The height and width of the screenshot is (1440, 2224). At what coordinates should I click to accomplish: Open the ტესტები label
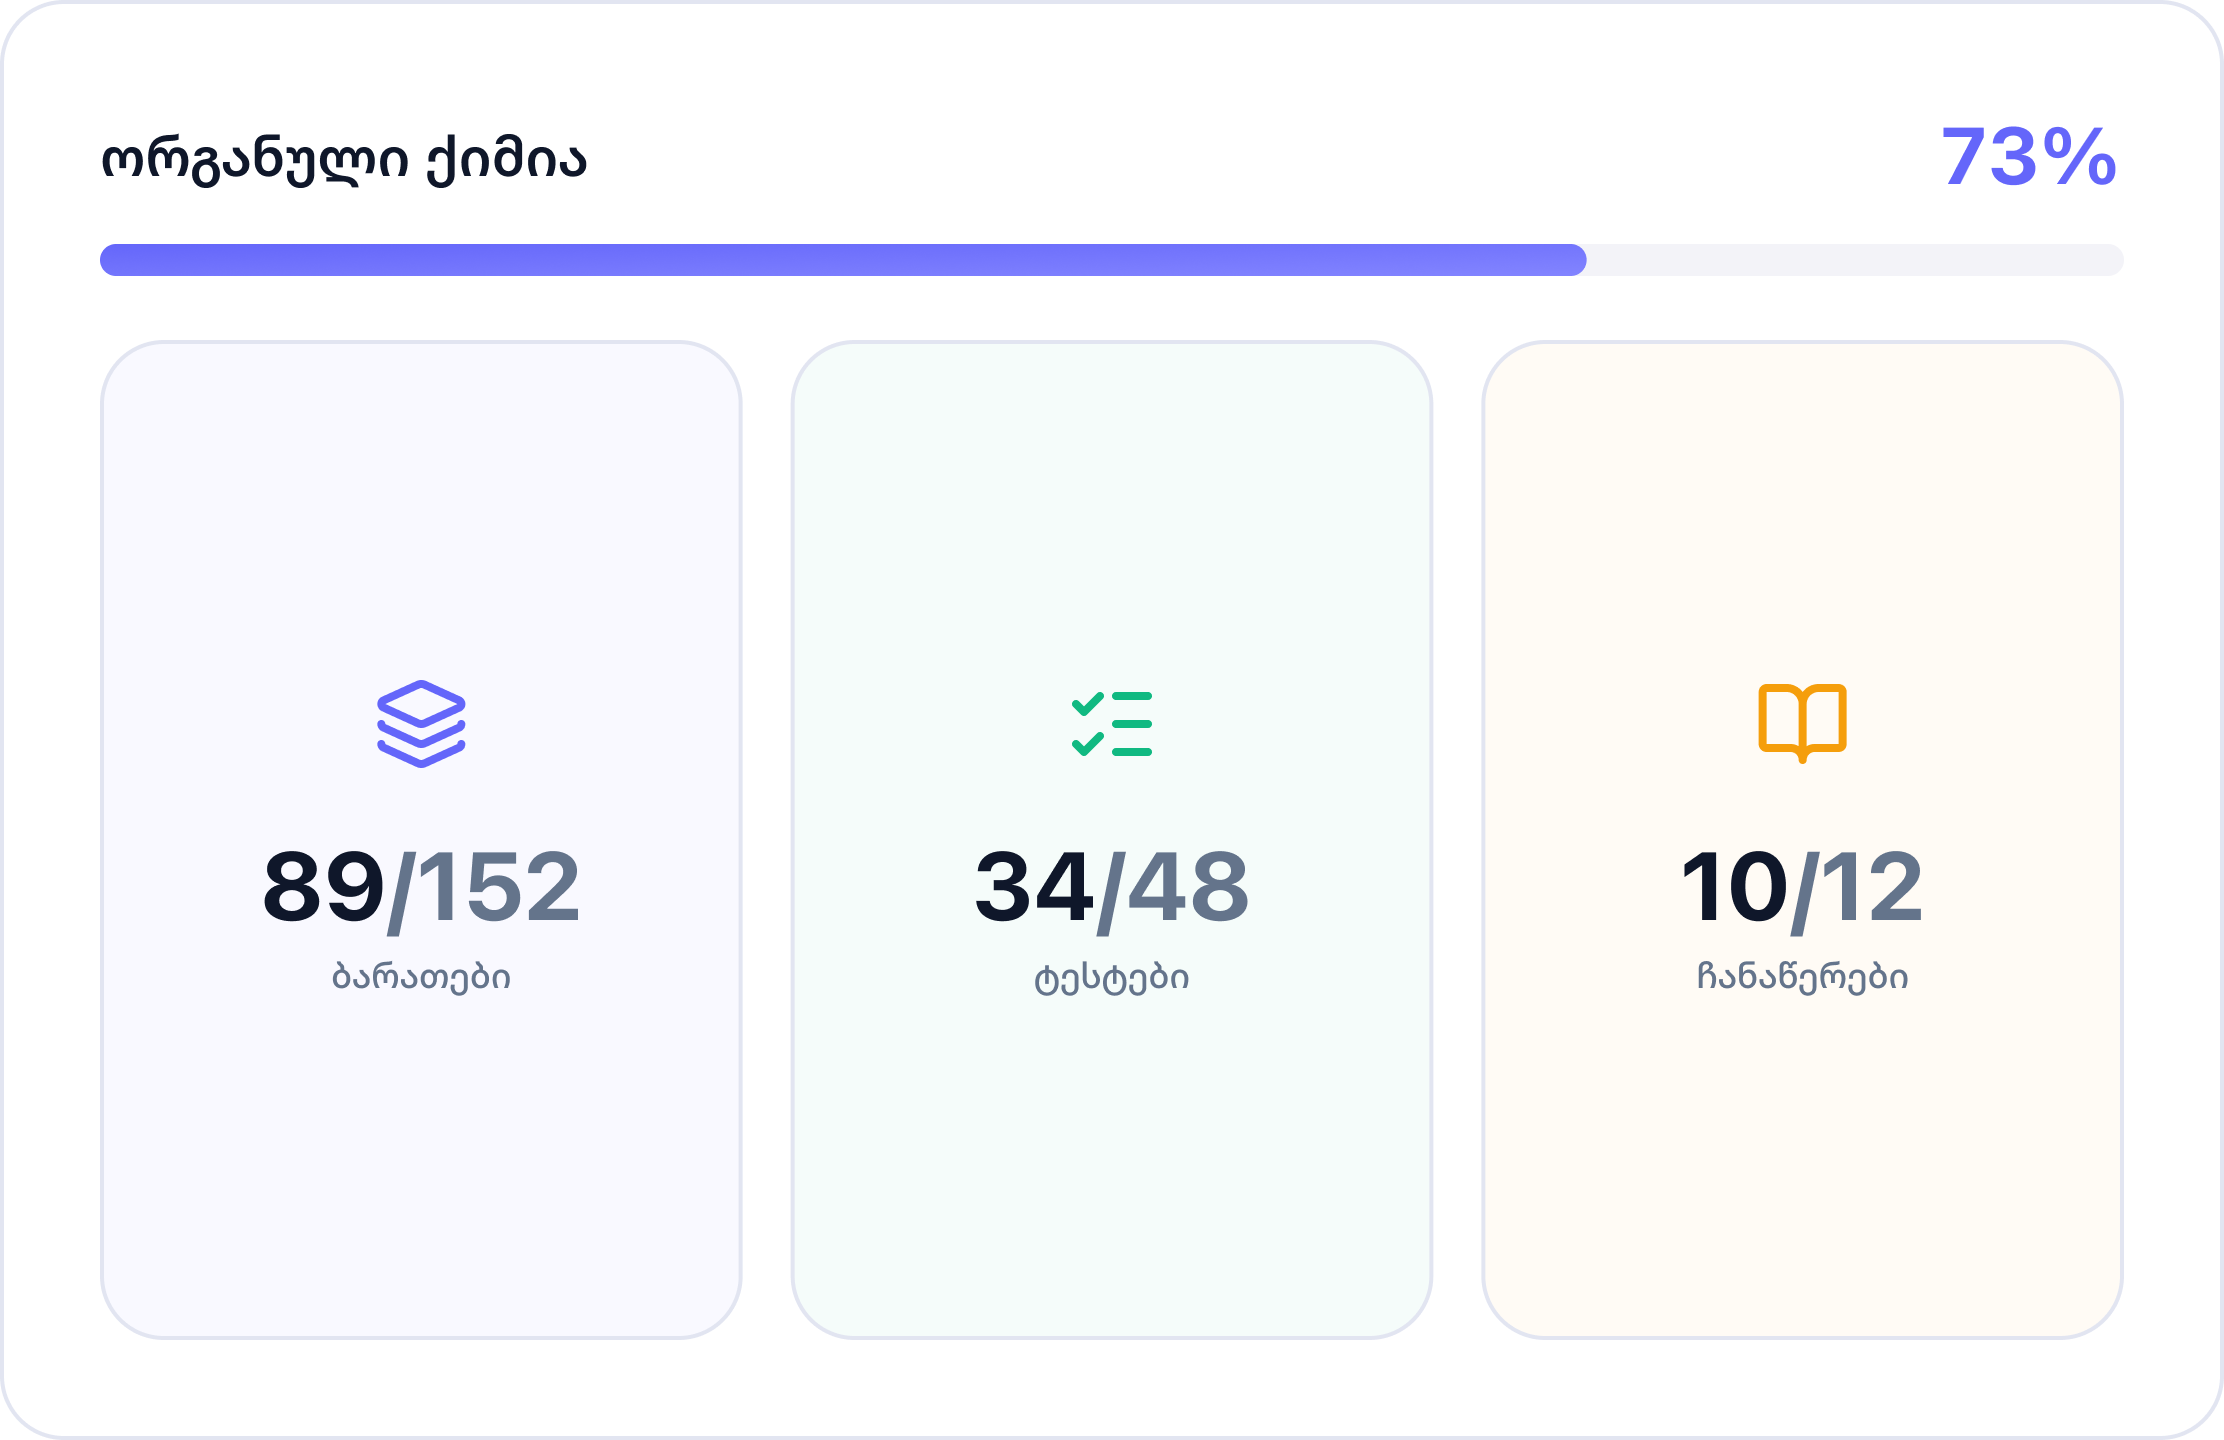[1111, 977]
